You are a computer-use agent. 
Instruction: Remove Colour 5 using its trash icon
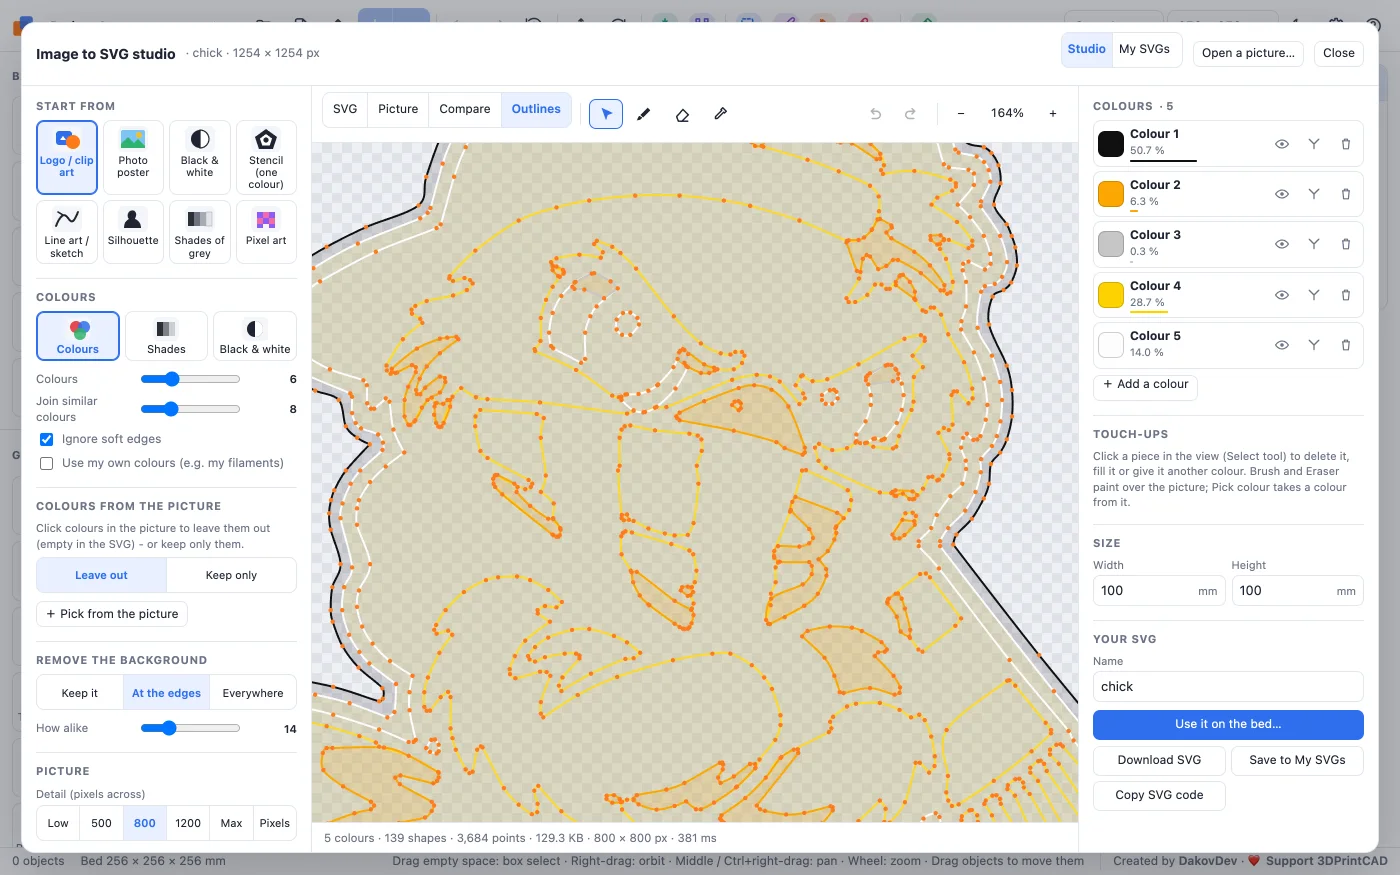coord(1346,345)
